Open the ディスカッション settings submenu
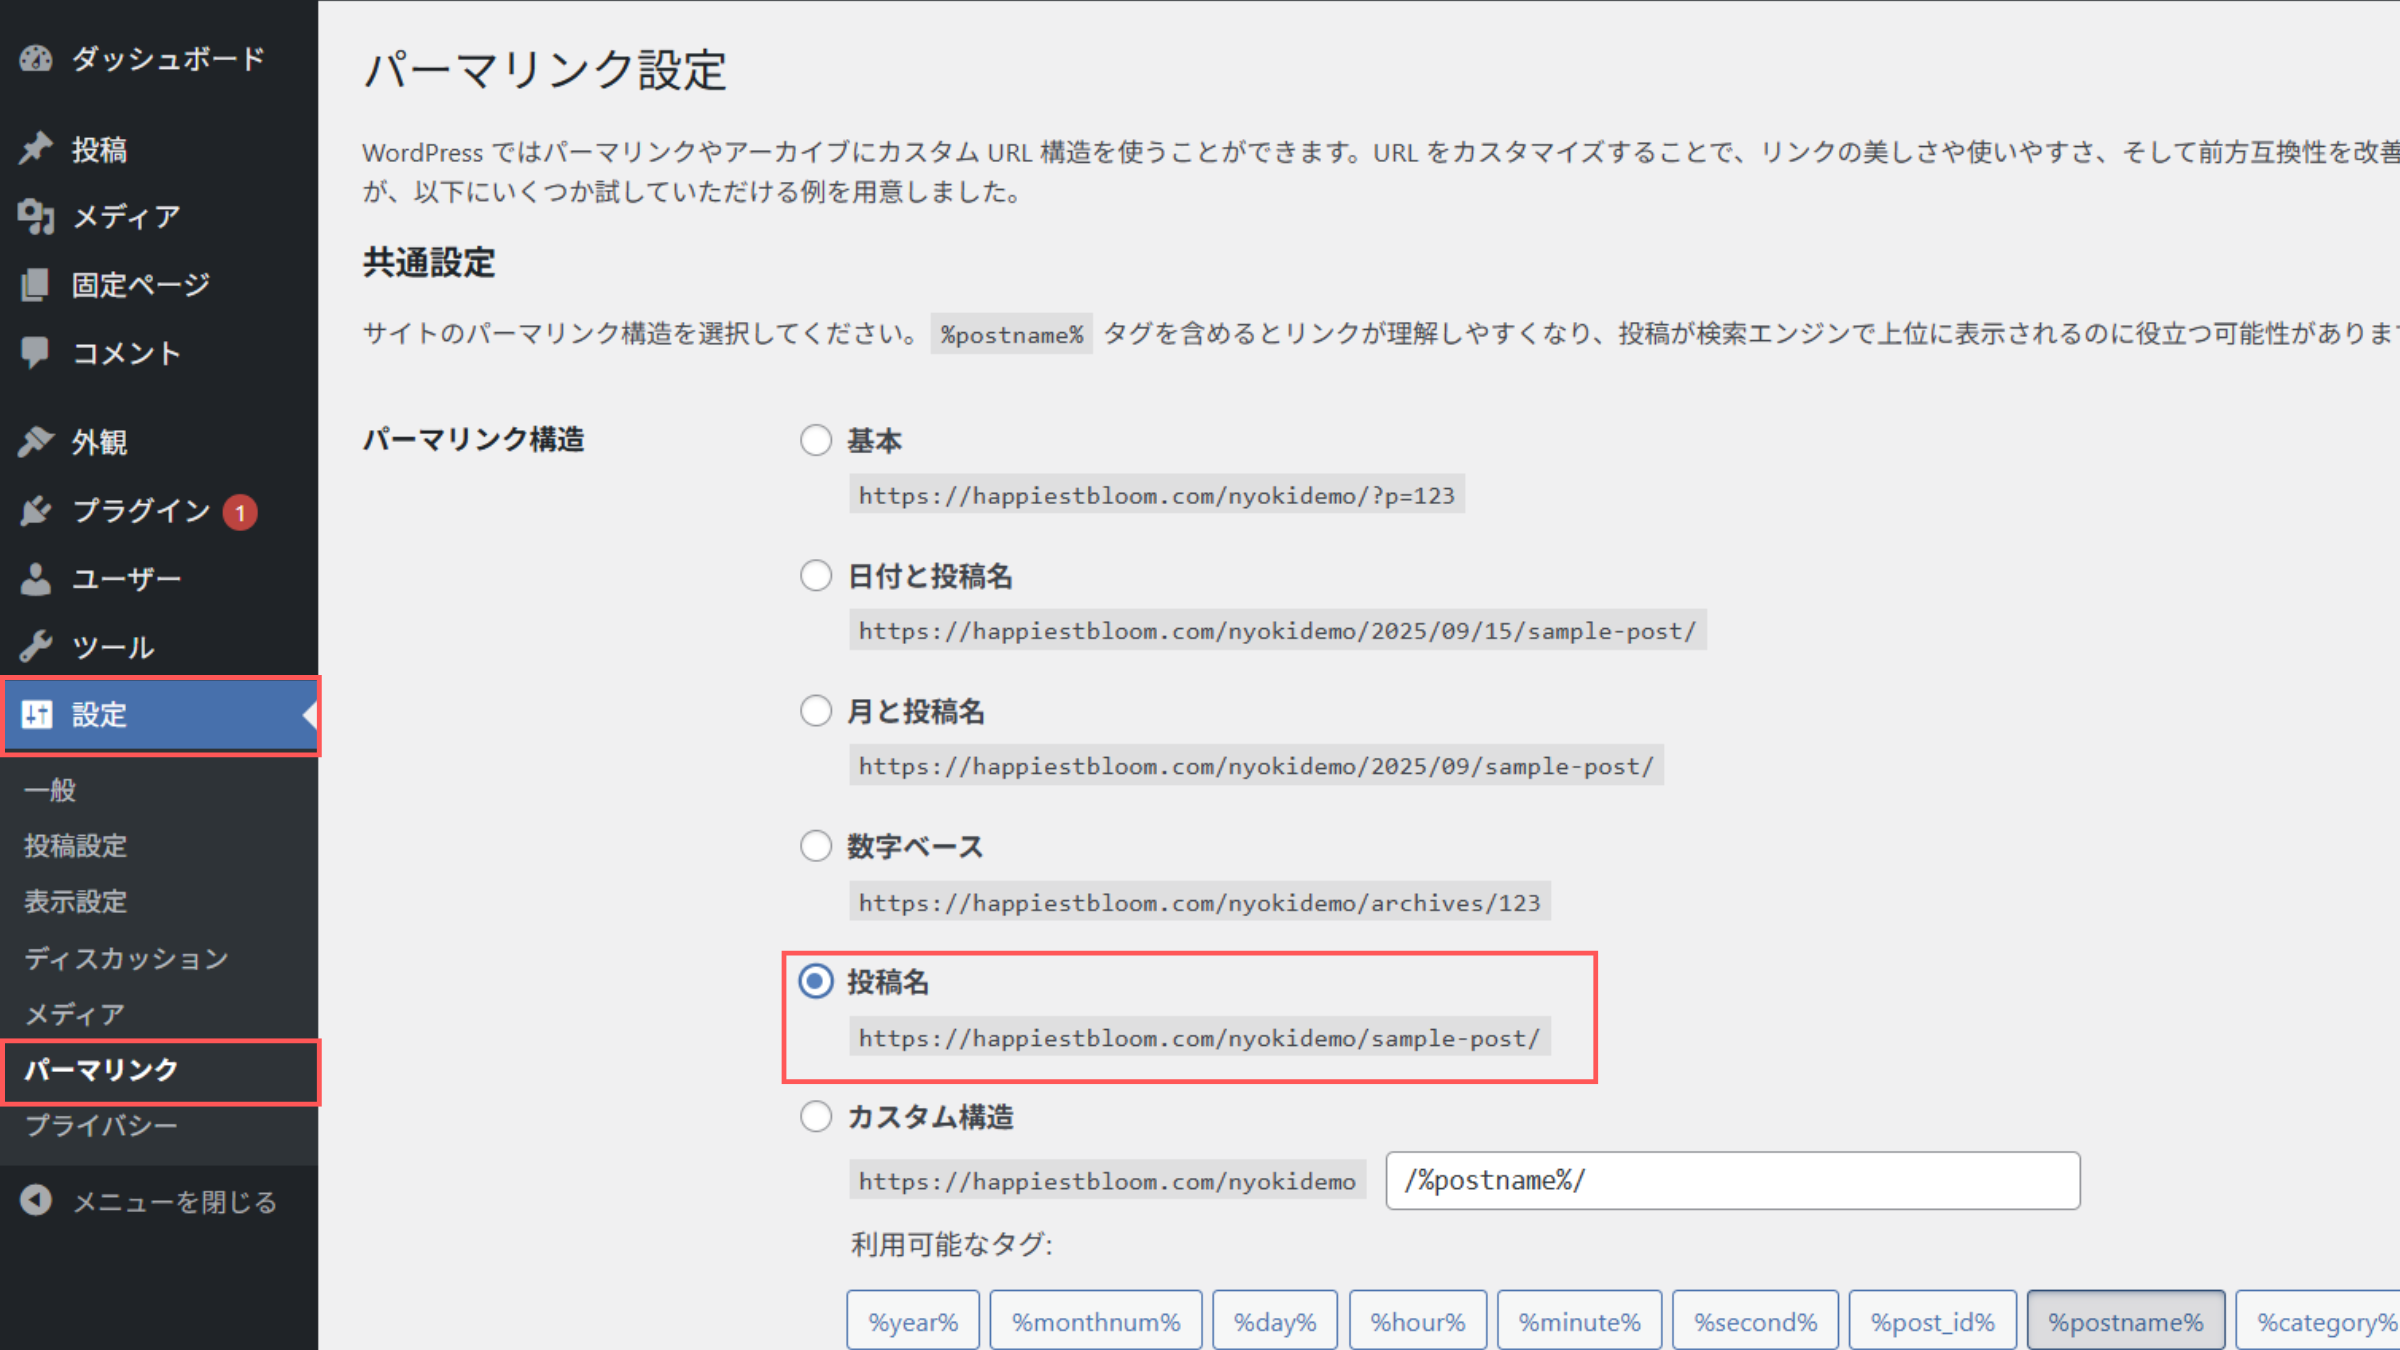This screenshot has width=2400, height=1350. pyautogui.click(x=126, y=958)
